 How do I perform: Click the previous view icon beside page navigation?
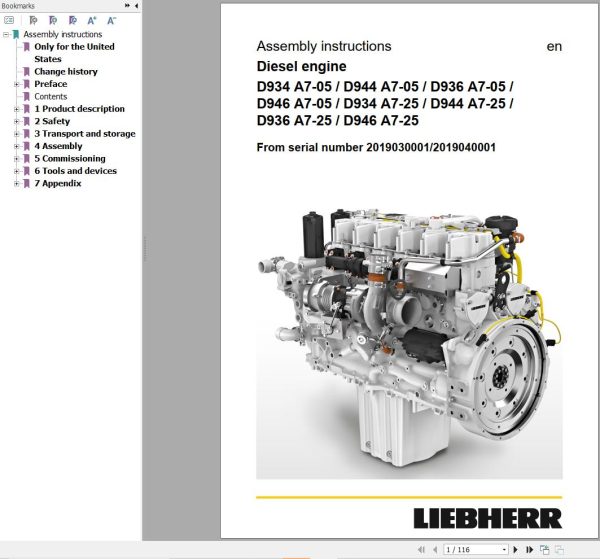545,550
